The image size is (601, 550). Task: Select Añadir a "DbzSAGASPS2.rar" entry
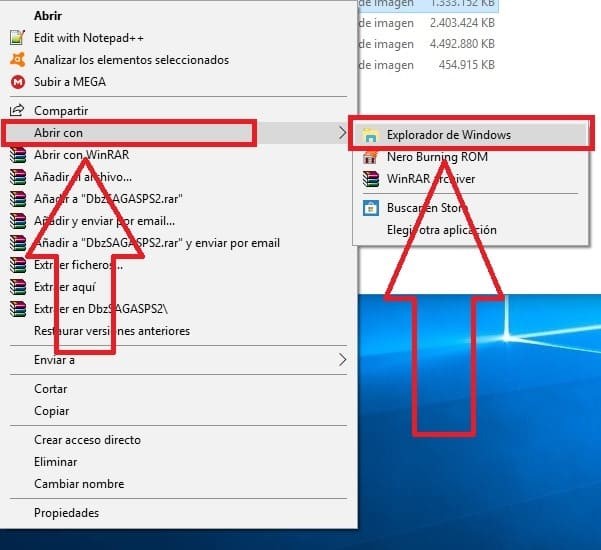point(99,199)
